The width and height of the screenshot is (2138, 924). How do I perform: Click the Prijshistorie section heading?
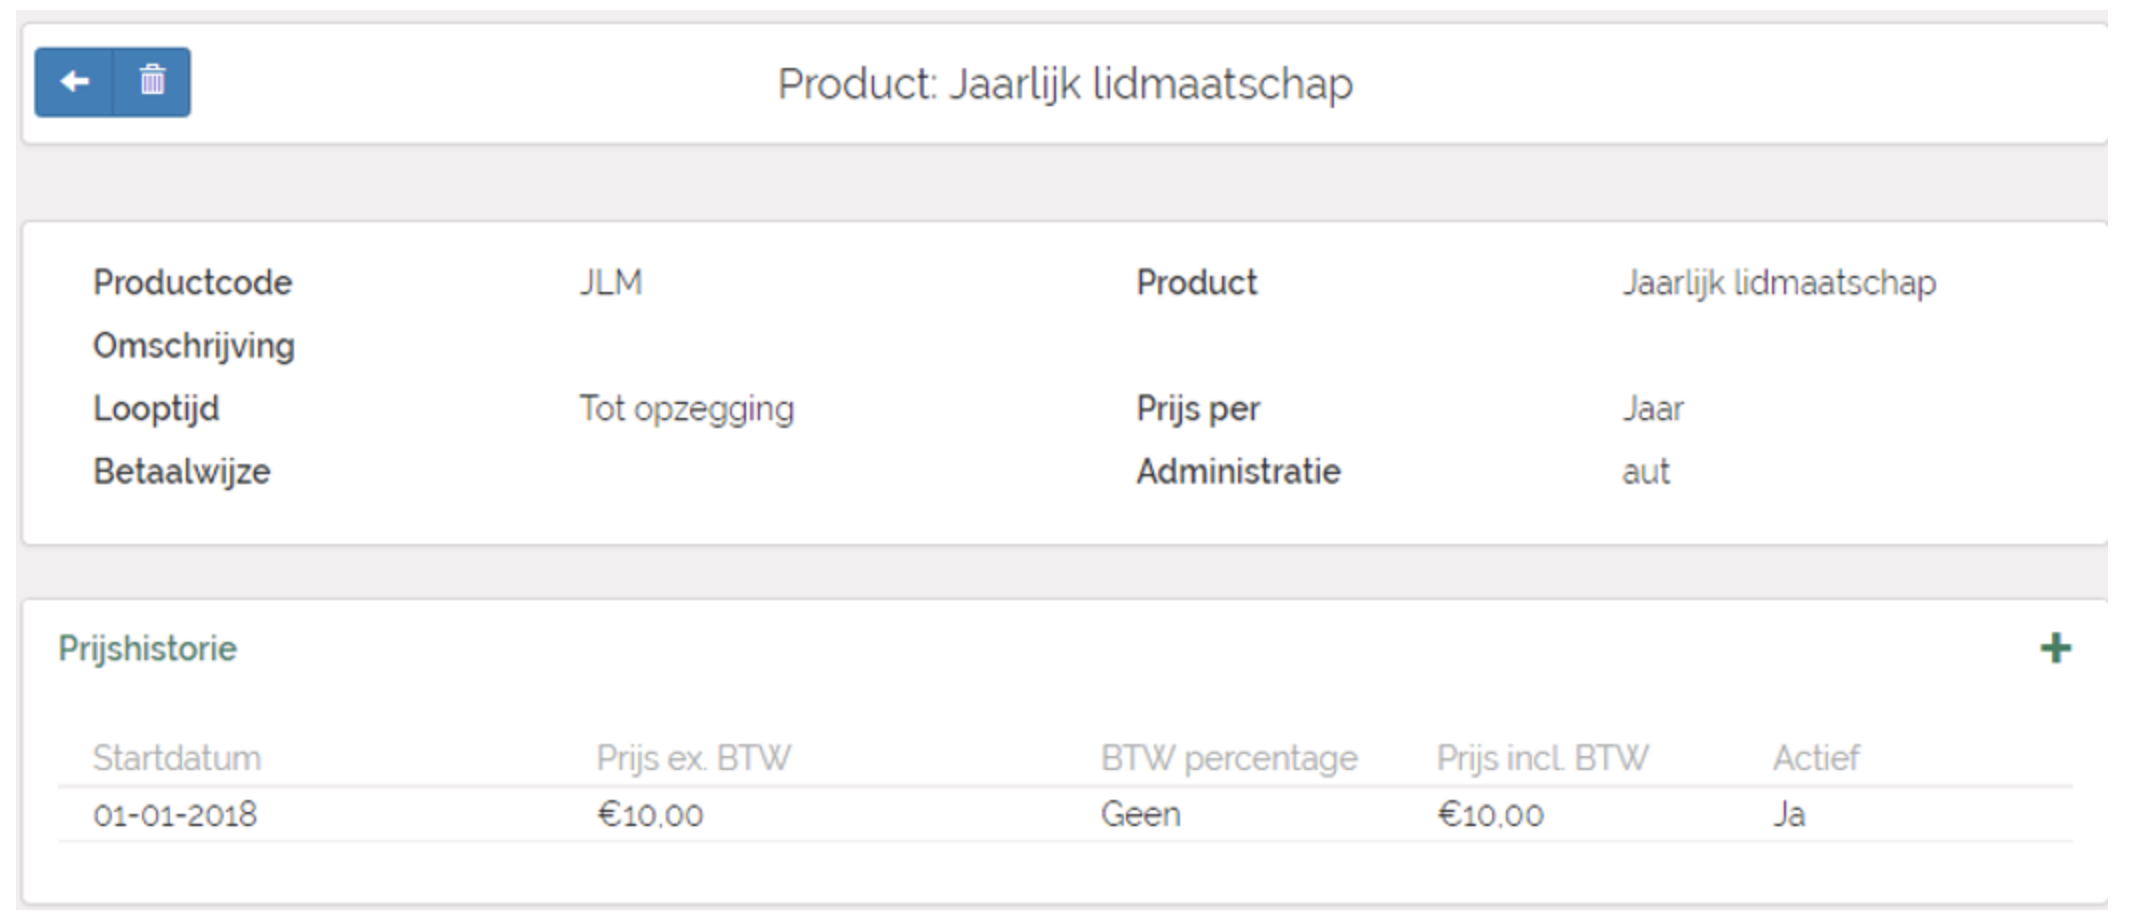(147, 648)
